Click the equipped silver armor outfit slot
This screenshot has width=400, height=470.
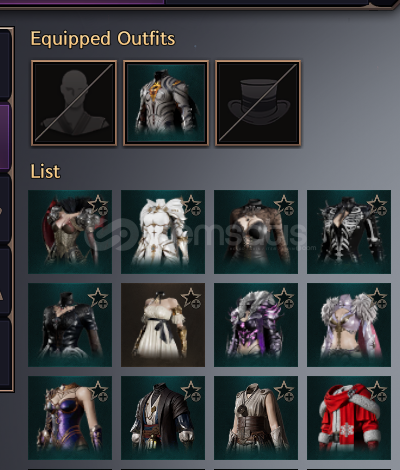166,103
